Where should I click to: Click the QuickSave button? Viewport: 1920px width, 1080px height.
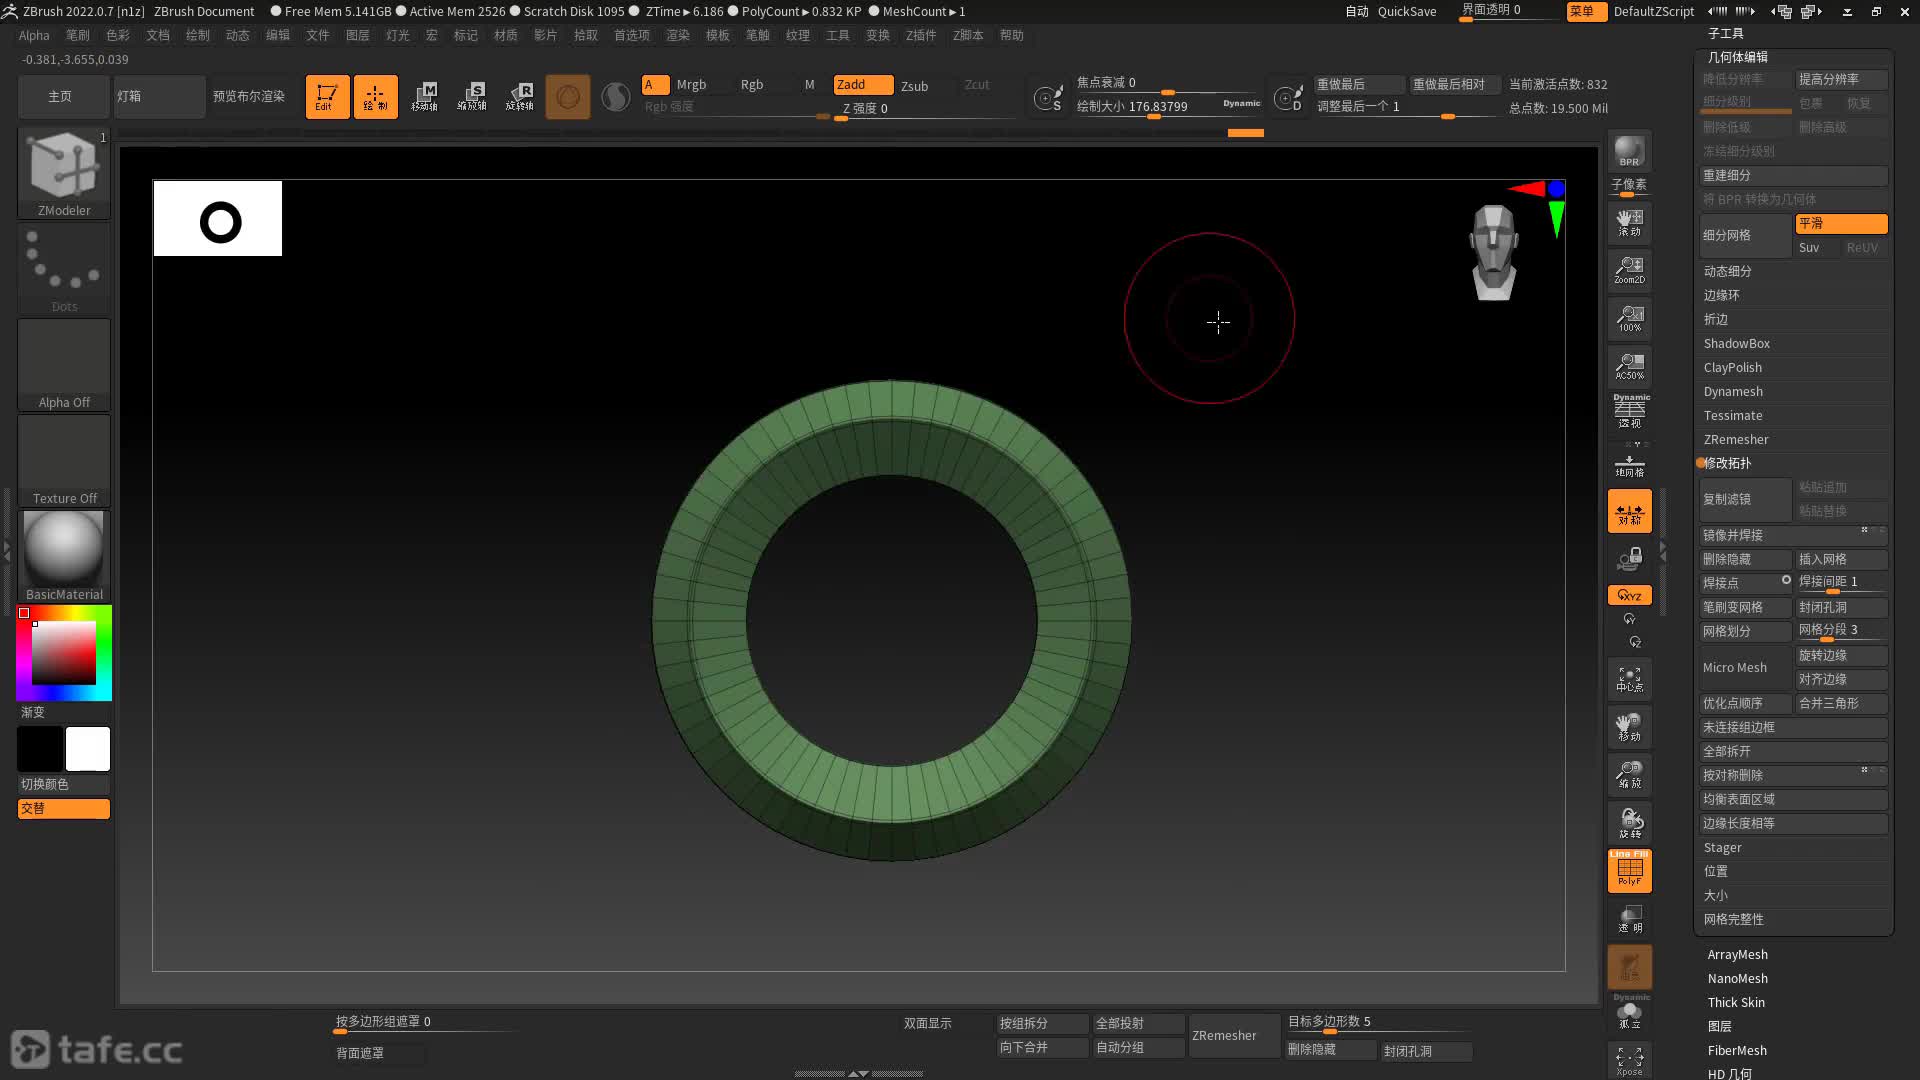coord(1406,11)
